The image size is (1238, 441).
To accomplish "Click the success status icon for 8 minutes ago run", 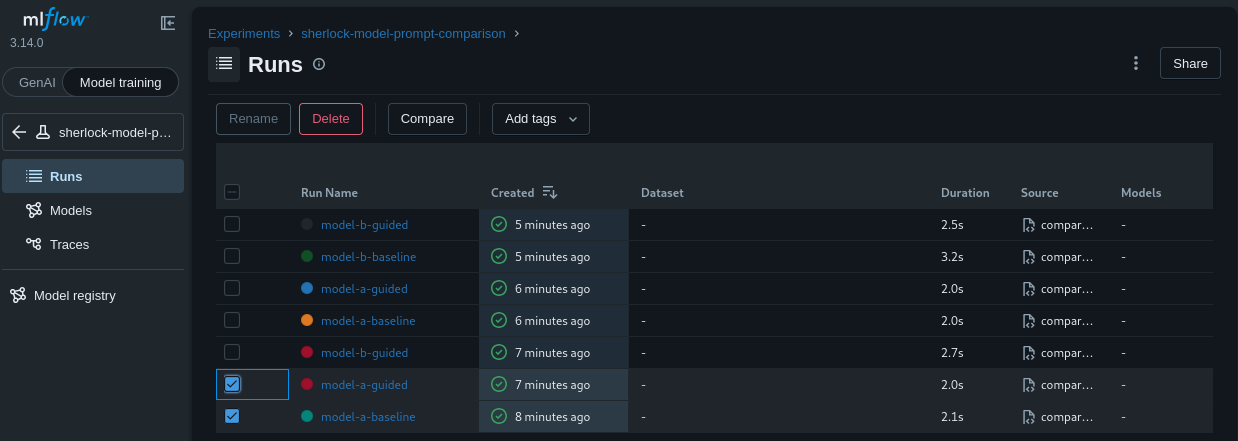I will [x=499, y=416].
